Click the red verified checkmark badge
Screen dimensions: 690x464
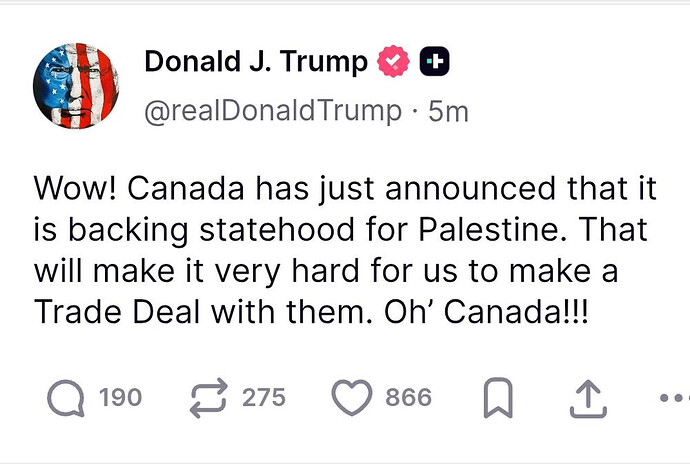[x=391, y=63]
